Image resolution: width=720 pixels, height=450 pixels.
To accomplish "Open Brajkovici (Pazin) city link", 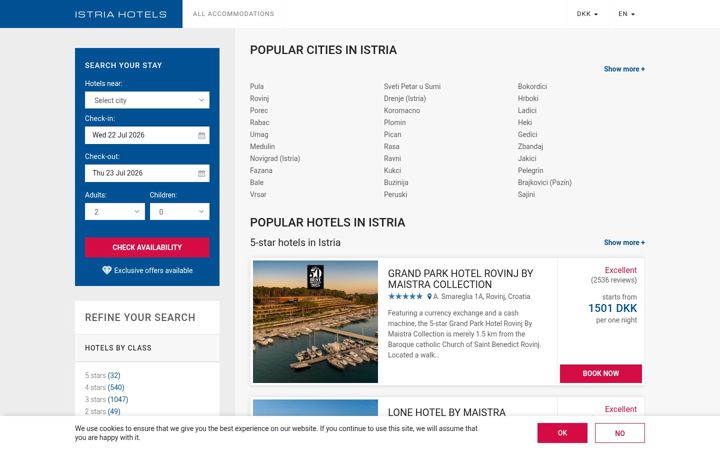I will pyautogui.click(x=545, y=182).
